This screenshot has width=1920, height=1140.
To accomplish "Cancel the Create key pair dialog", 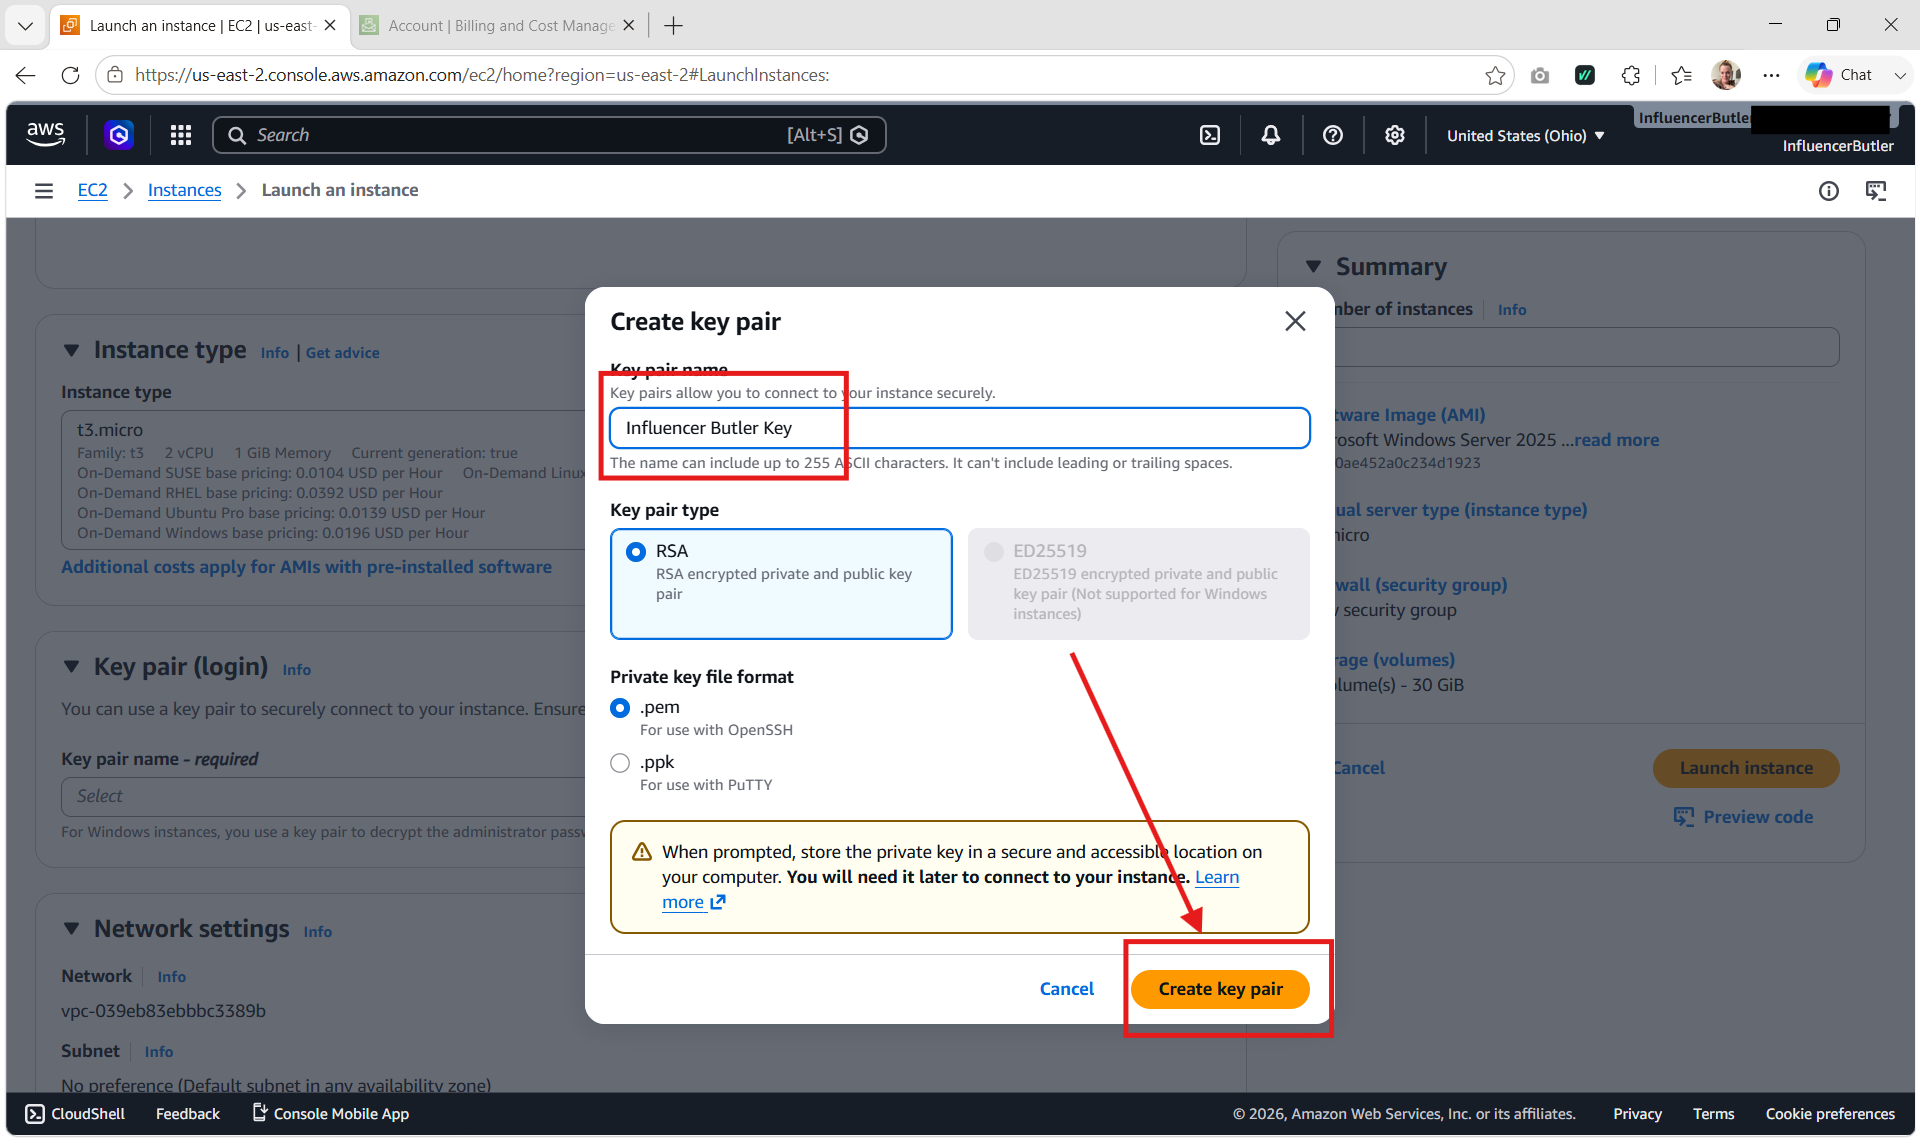I will click(1066, 989).
